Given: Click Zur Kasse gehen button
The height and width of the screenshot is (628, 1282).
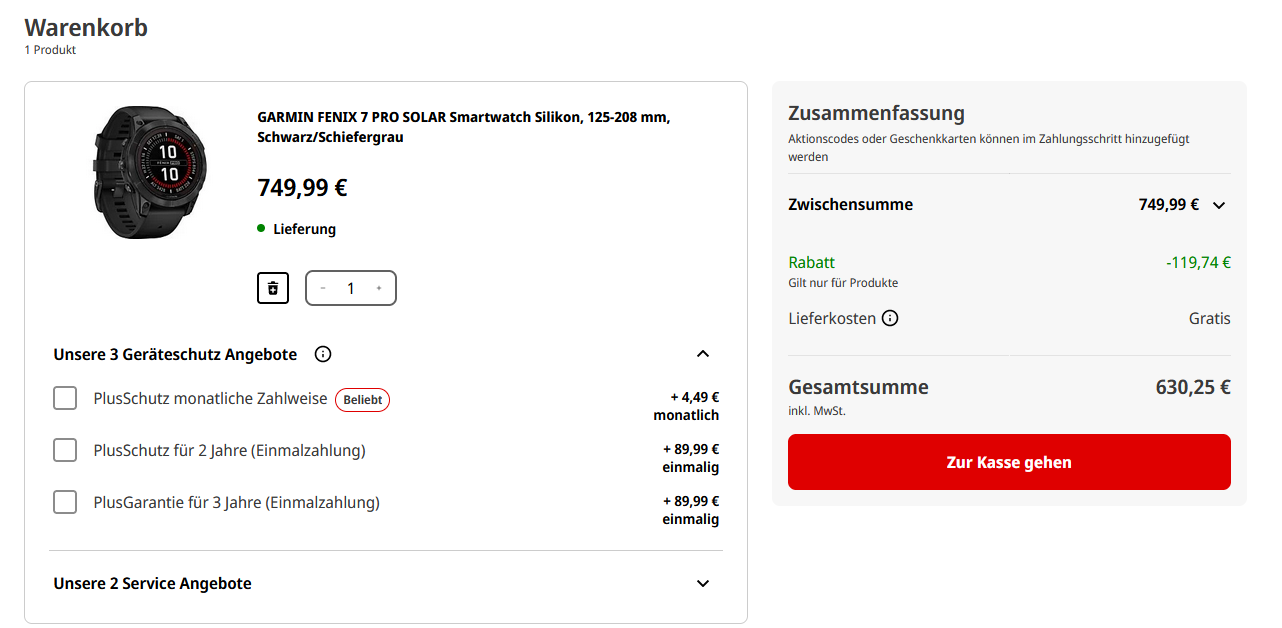Looking at the screenshot, I should pyautogui.click(x=1009, y=462).
